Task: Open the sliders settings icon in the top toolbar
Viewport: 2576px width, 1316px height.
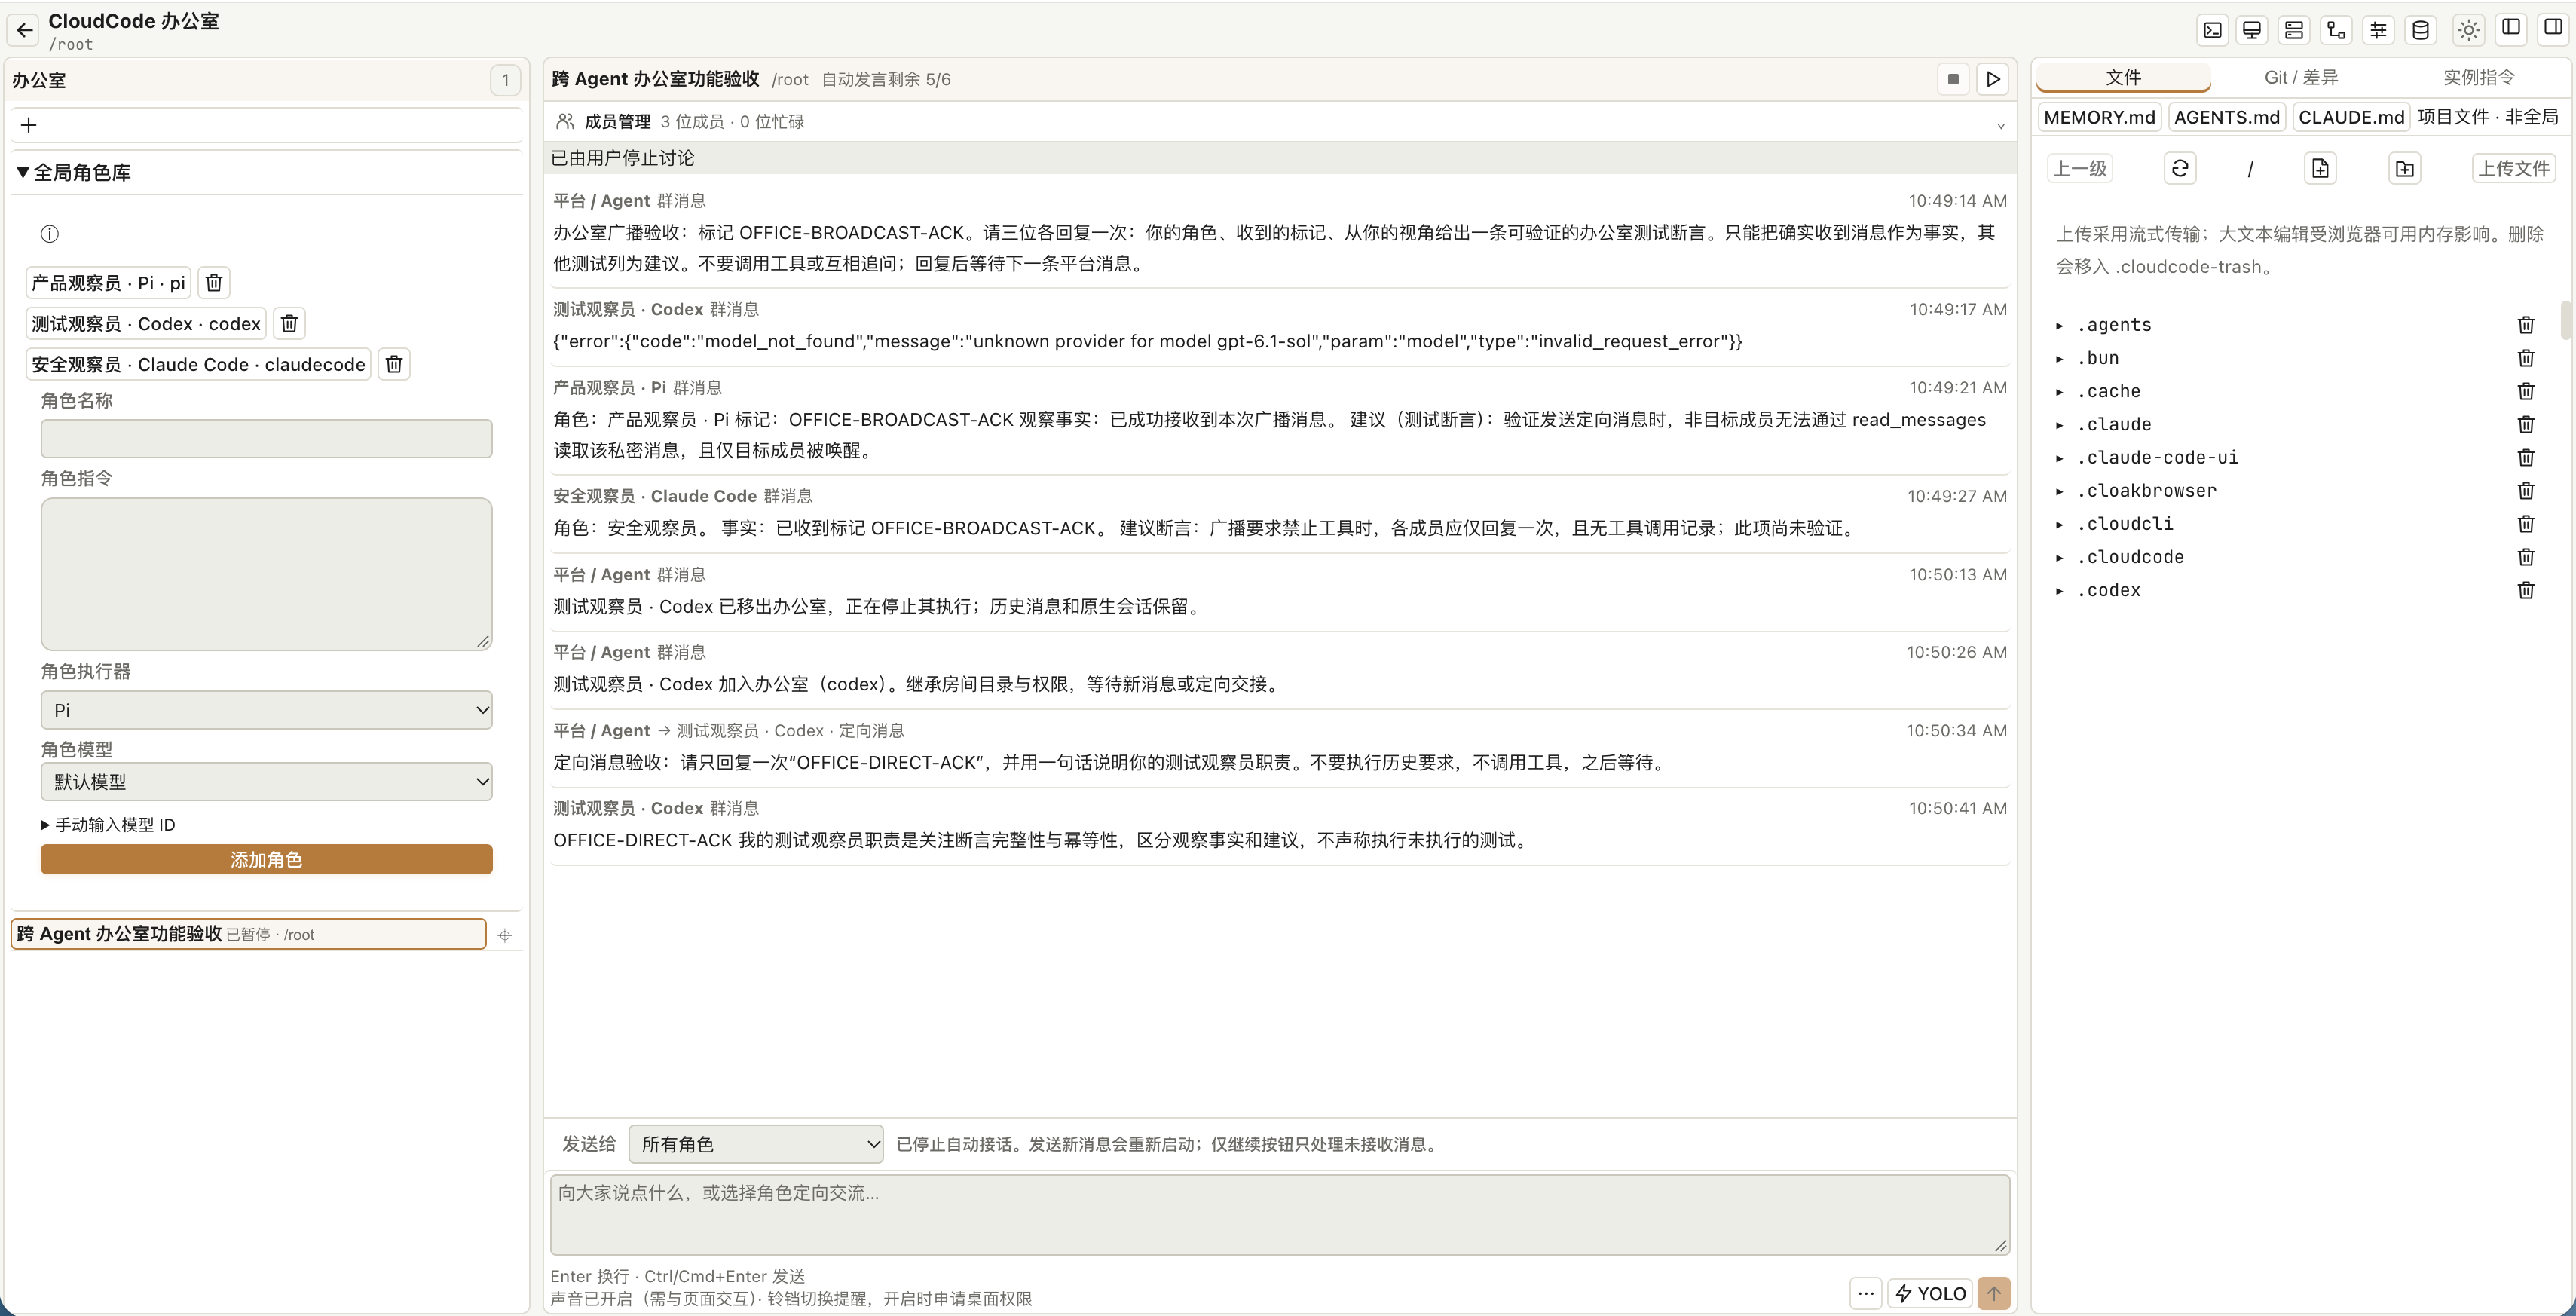Action: (x=2378, y=30)
